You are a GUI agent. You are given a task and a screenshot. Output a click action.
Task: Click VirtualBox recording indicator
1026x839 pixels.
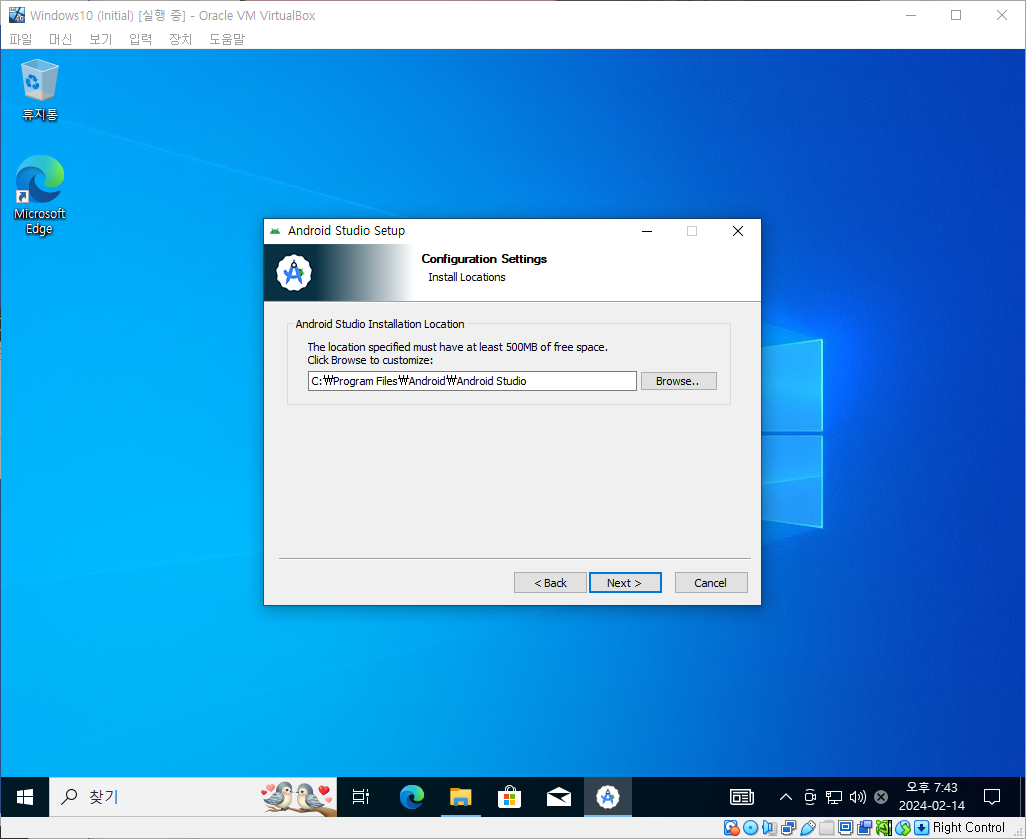point(864,828)
